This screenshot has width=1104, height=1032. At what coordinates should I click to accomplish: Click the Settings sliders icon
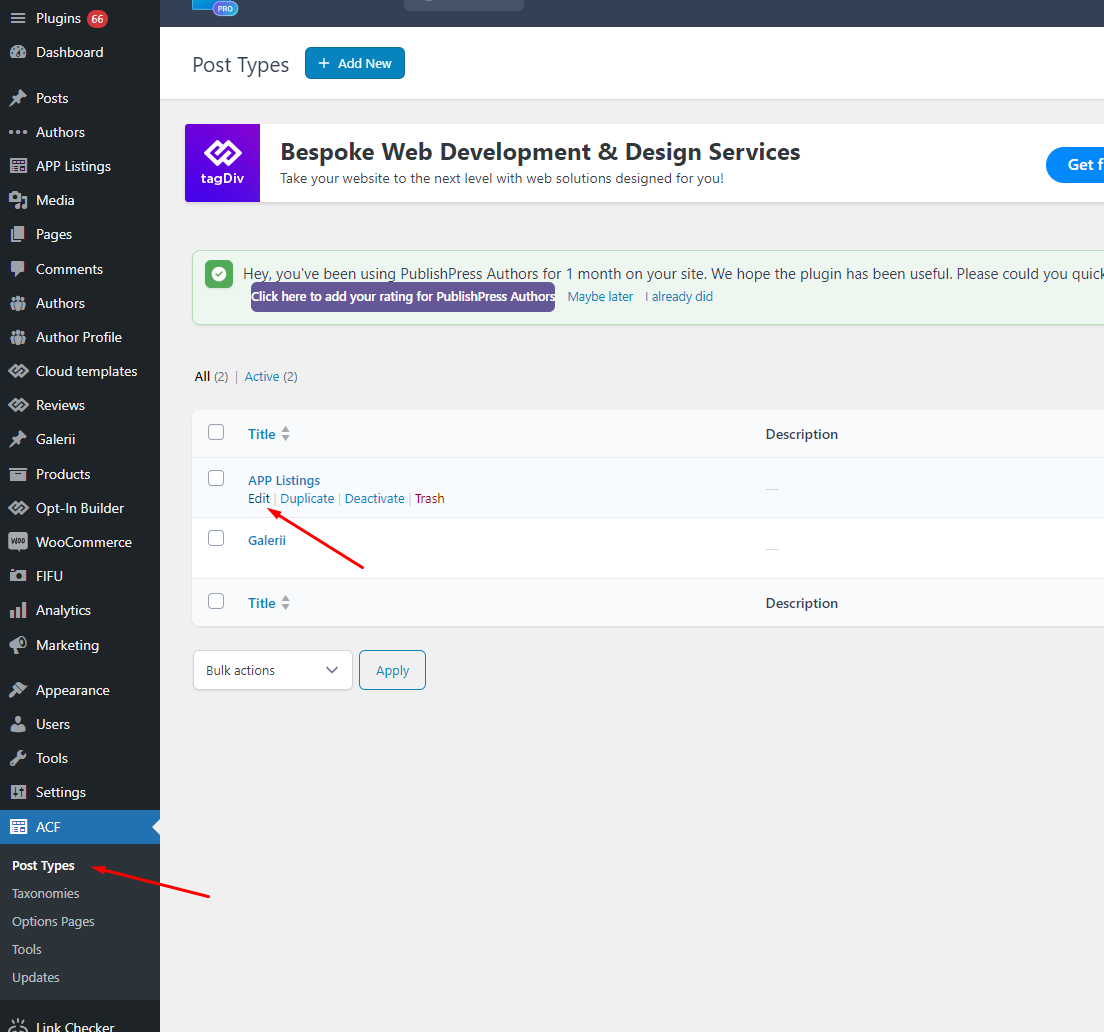18,793
